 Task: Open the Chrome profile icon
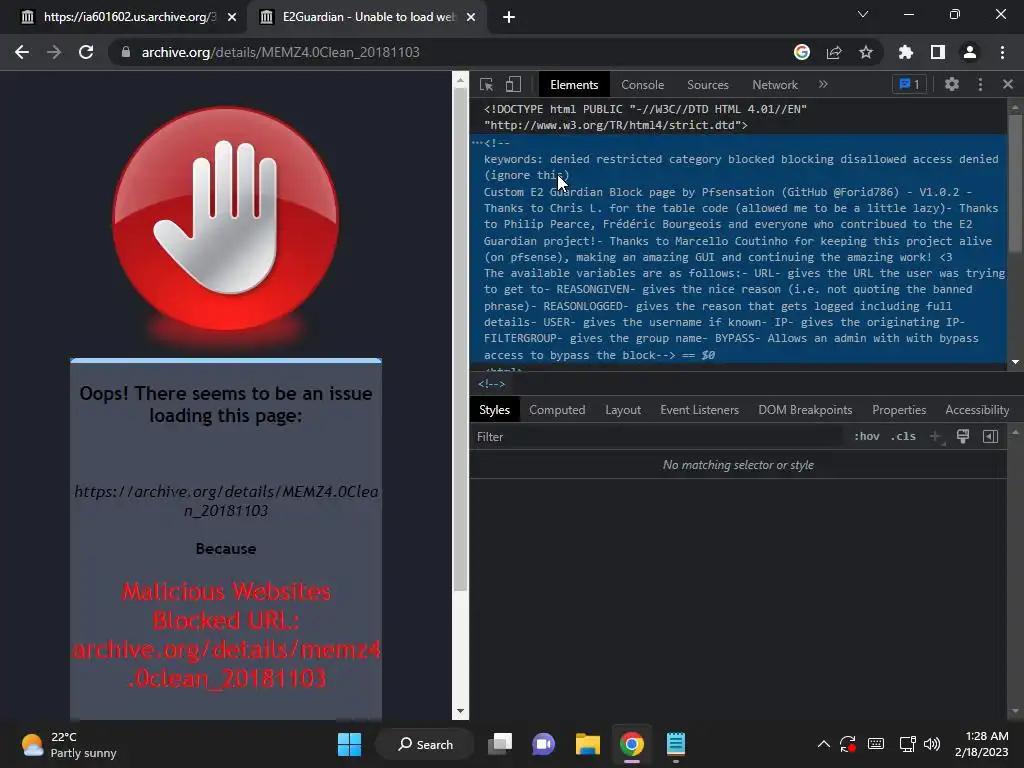coord(970,52)
